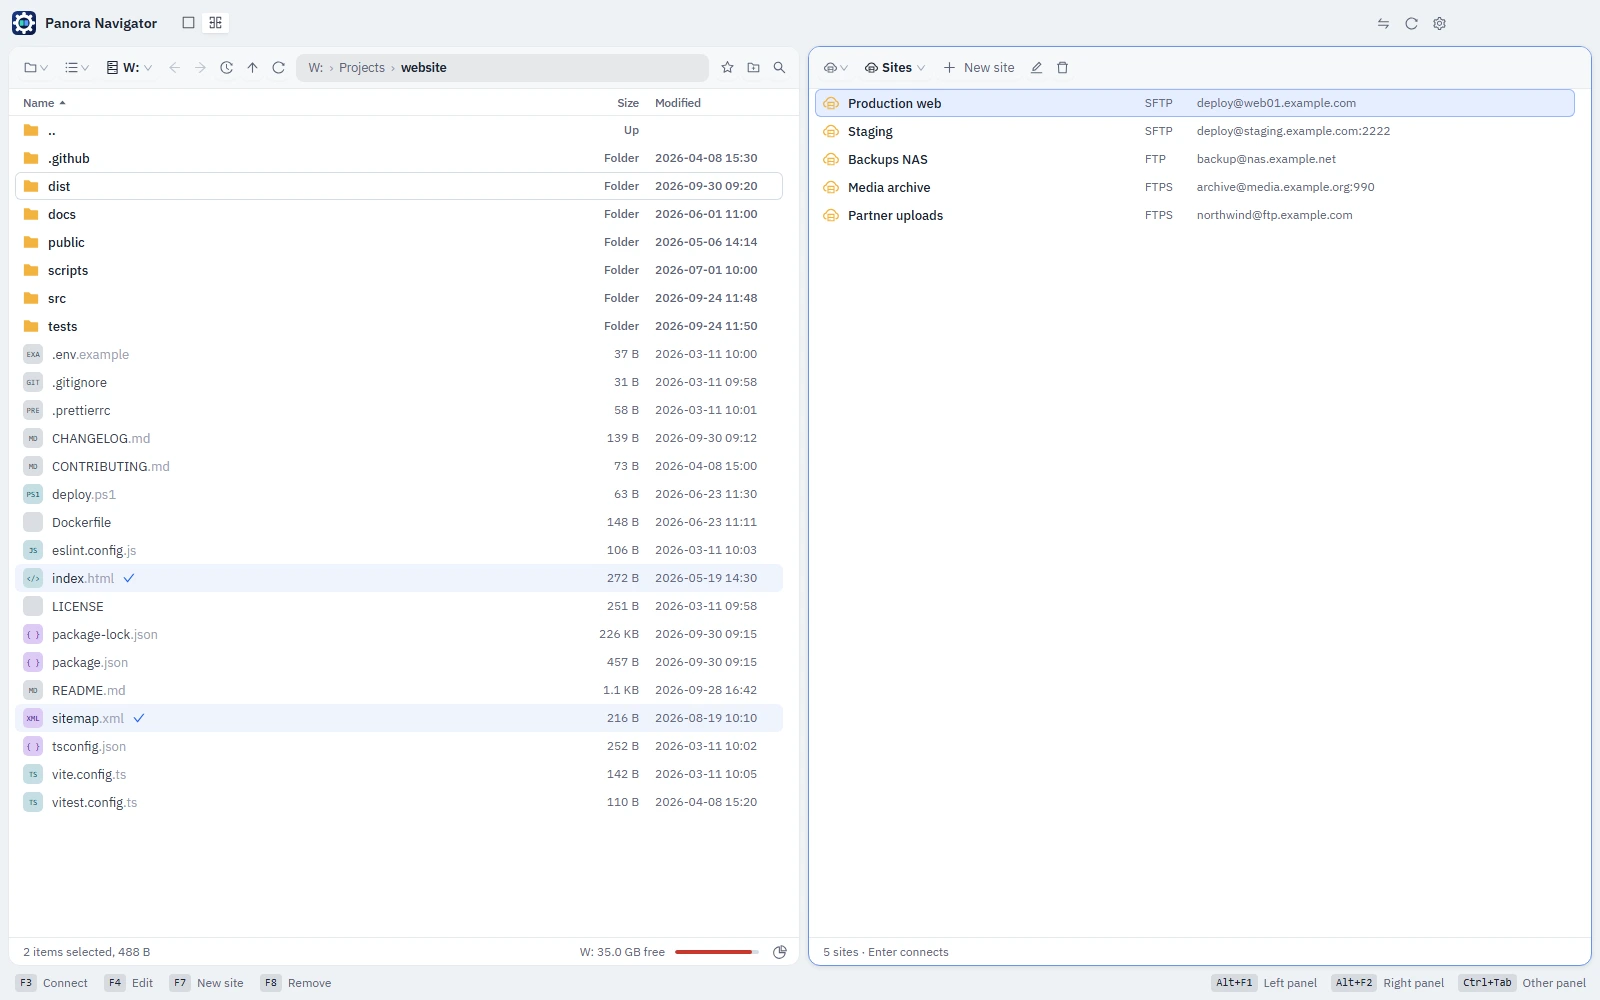Select the Staging site row

pos(1195,131)
